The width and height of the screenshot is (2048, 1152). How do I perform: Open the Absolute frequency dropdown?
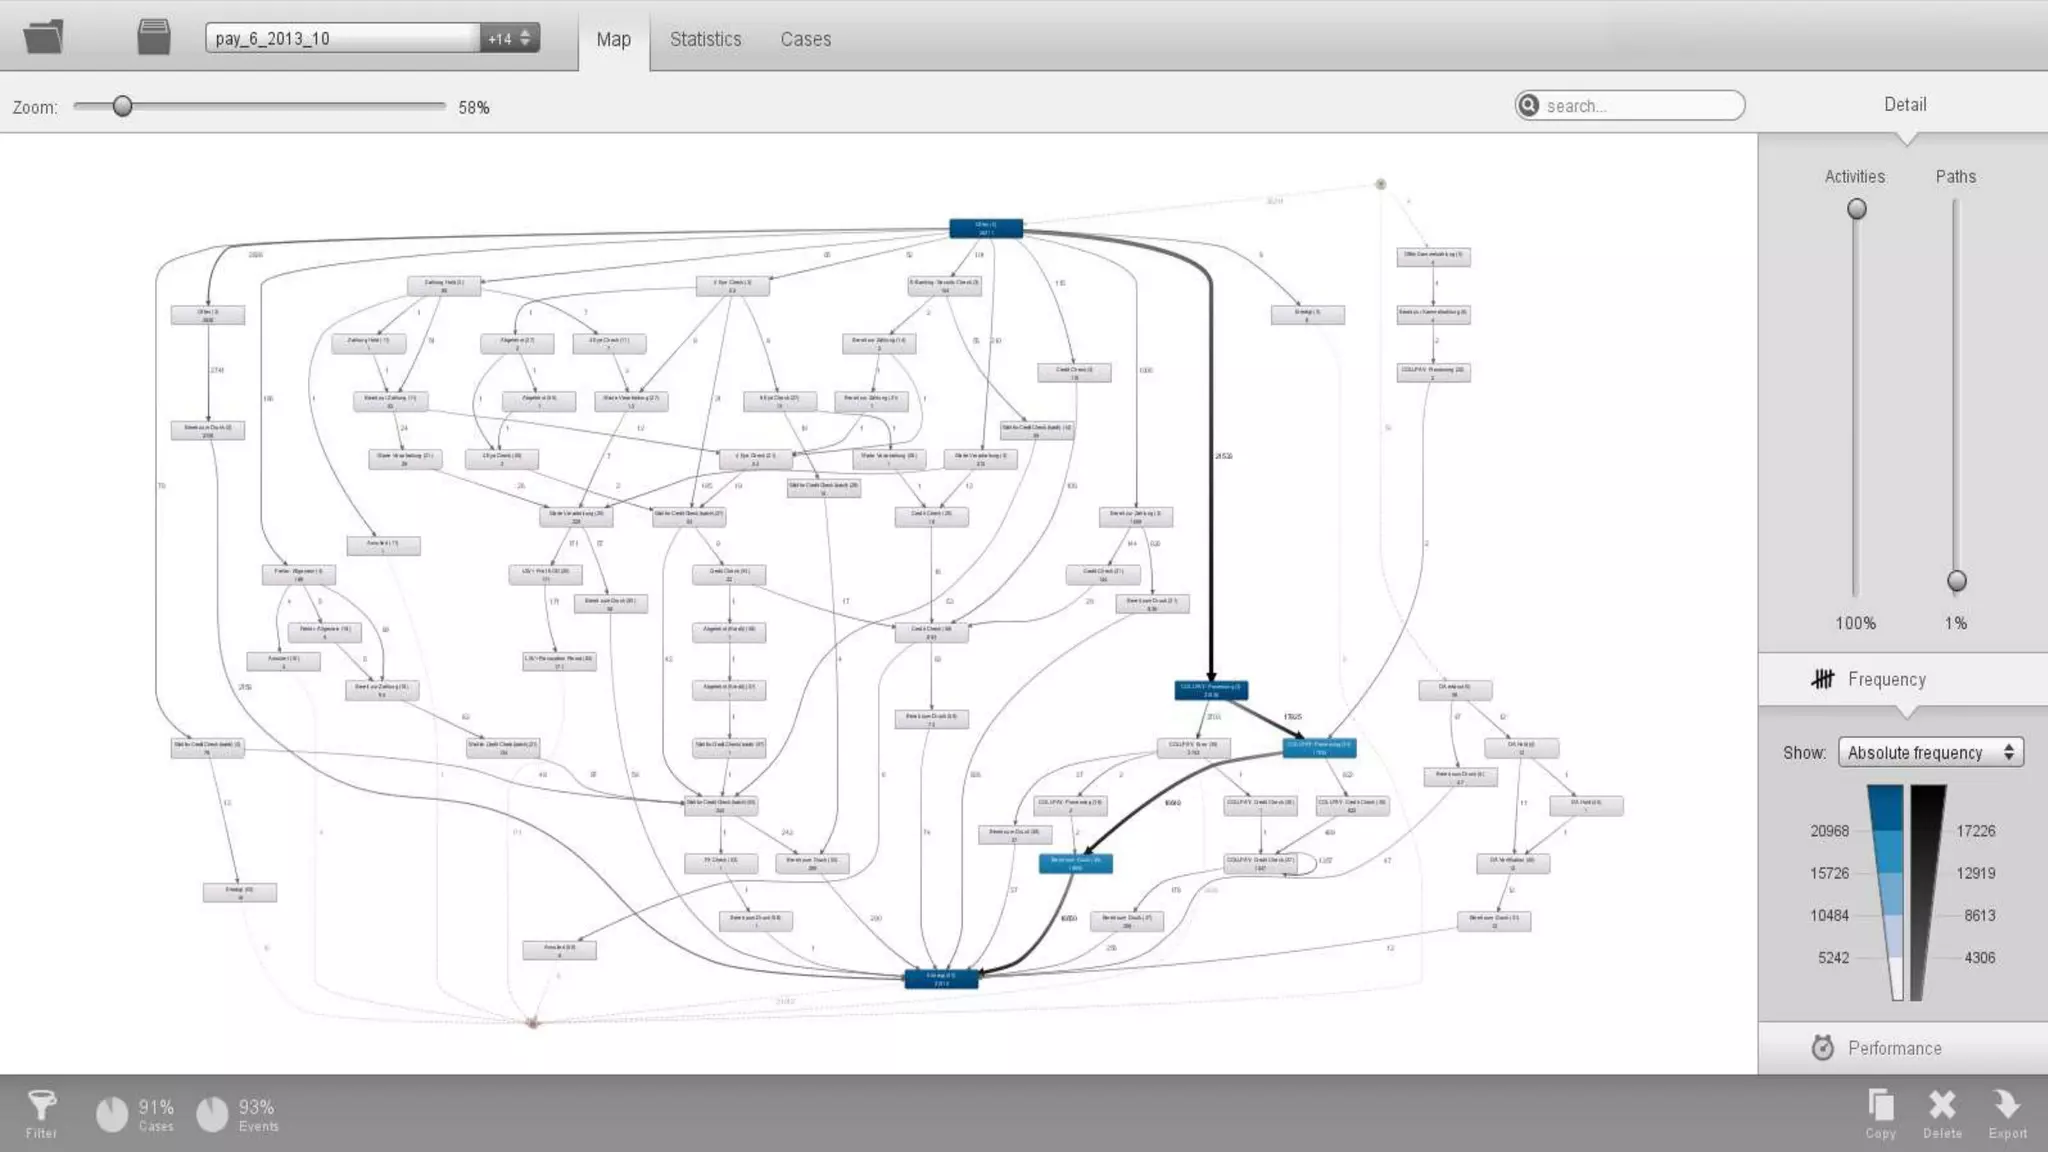click(x=1930, y=753)
